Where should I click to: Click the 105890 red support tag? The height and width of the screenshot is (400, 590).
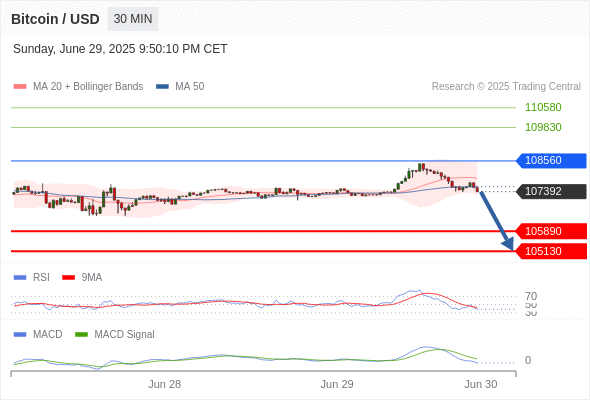(551, 231)
